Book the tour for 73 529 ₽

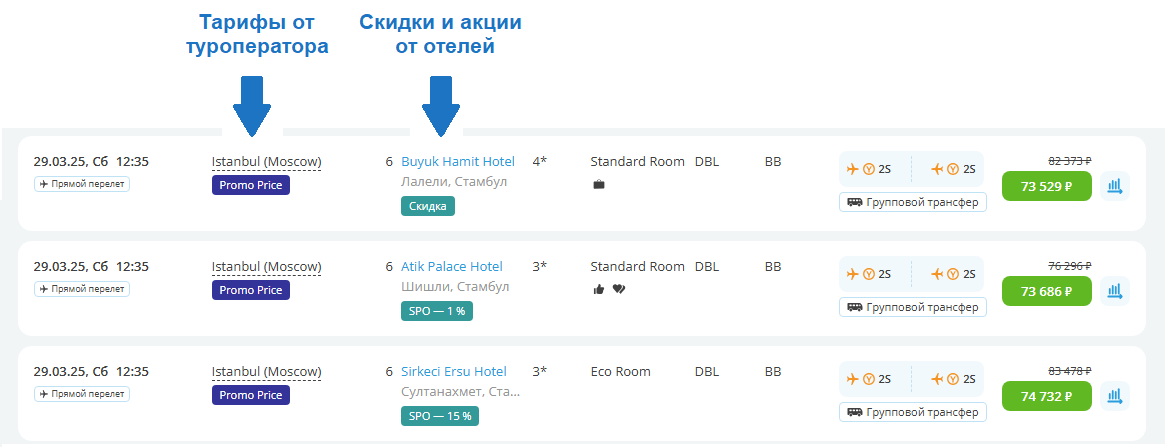pyautogui.click(x=1046, y=186)
